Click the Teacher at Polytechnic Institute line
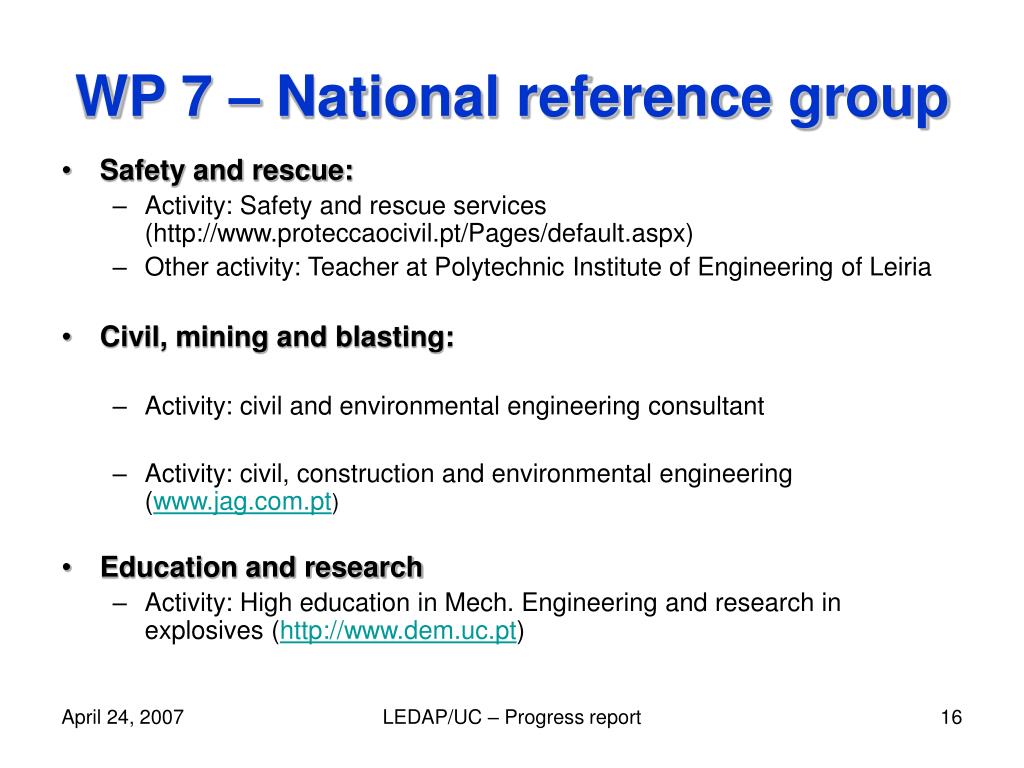This screenshot has height=768, width=1024. point(538,268)
